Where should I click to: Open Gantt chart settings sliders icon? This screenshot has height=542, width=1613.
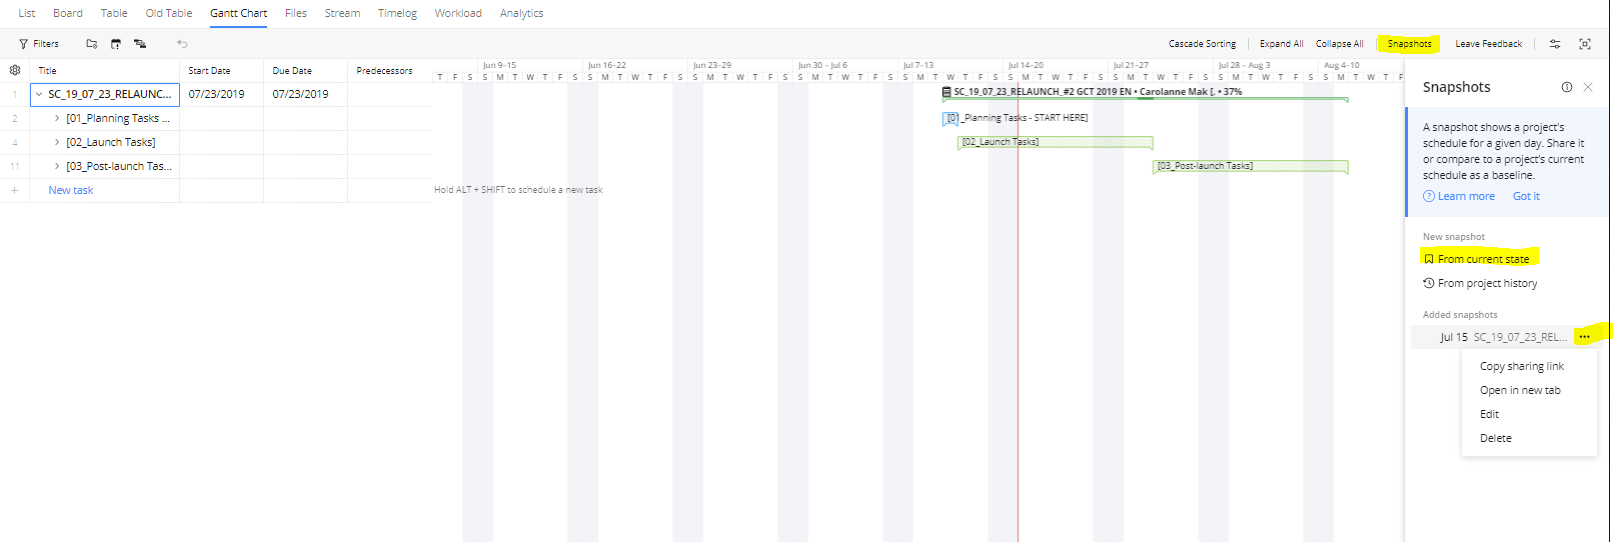click(x=1555, y=44)
